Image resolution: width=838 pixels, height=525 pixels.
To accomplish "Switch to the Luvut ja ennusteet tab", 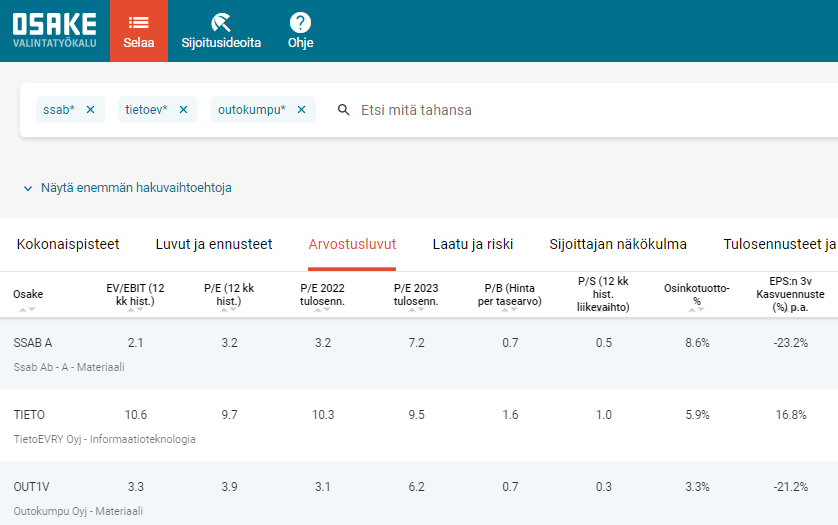I will 214,244.
